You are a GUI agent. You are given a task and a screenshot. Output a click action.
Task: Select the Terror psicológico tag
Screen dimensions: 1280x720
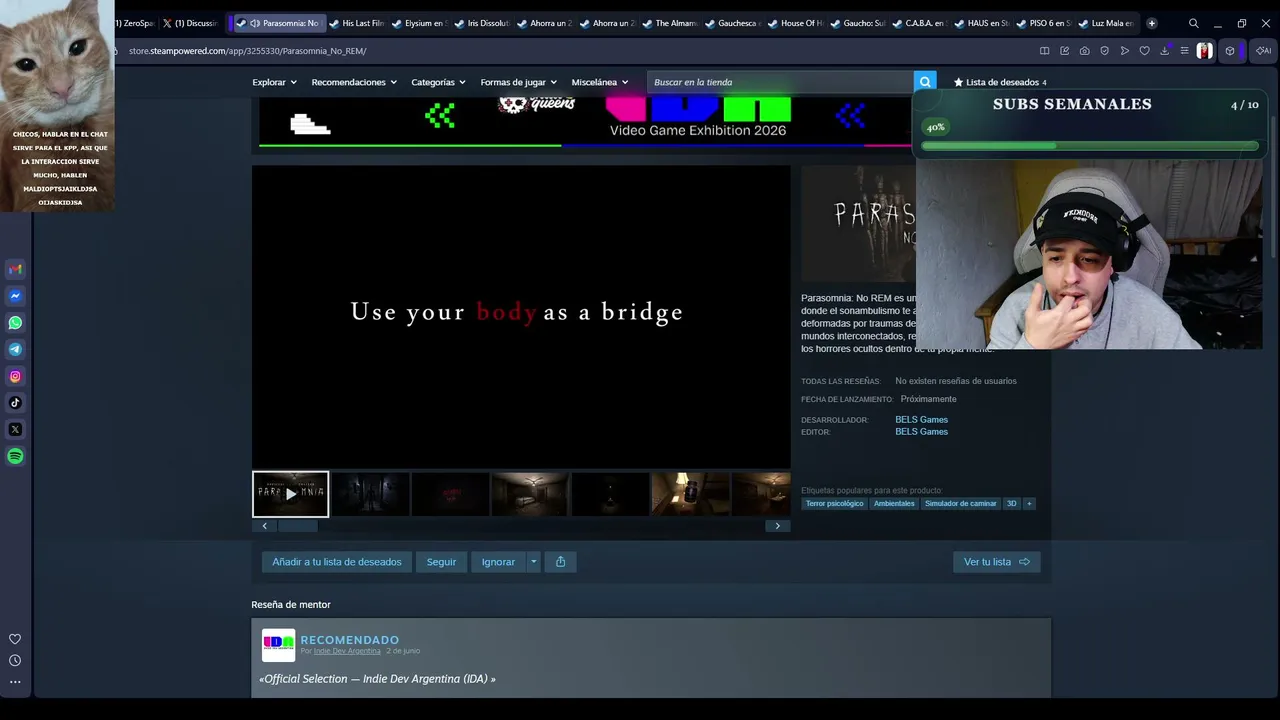(834, 504)
